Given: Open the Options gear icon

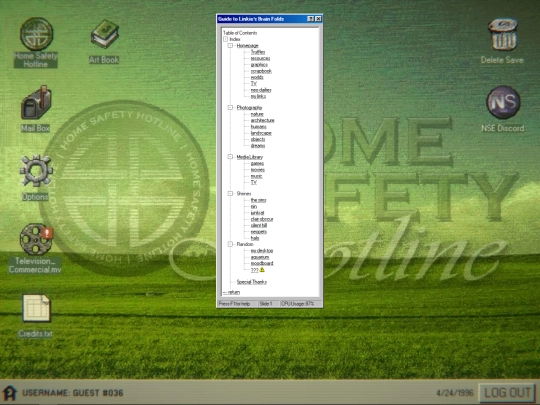Looking at the screenshot, I should tap(36, 171).
